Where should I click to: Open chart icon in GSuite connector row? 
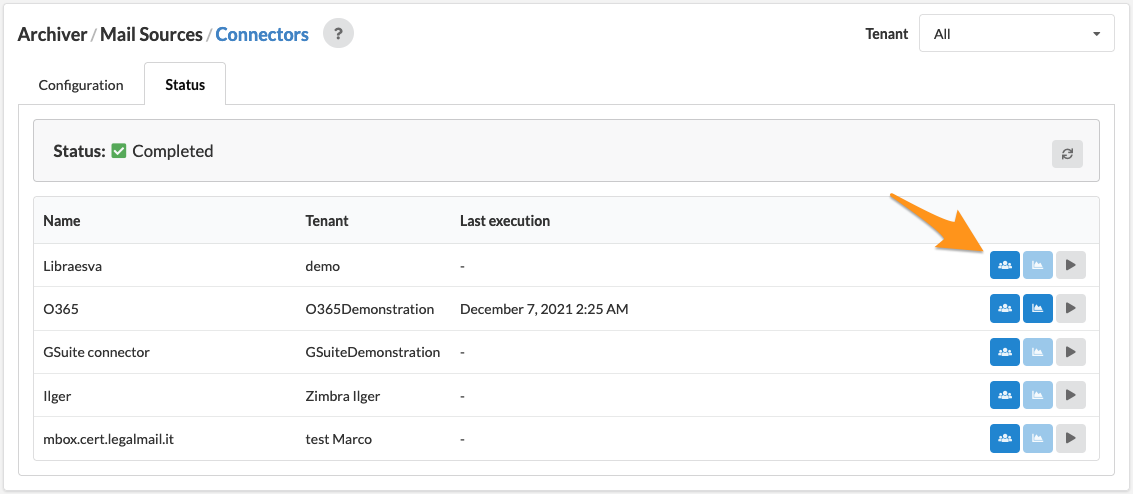pyautogui.click(x=1038, y=352)
